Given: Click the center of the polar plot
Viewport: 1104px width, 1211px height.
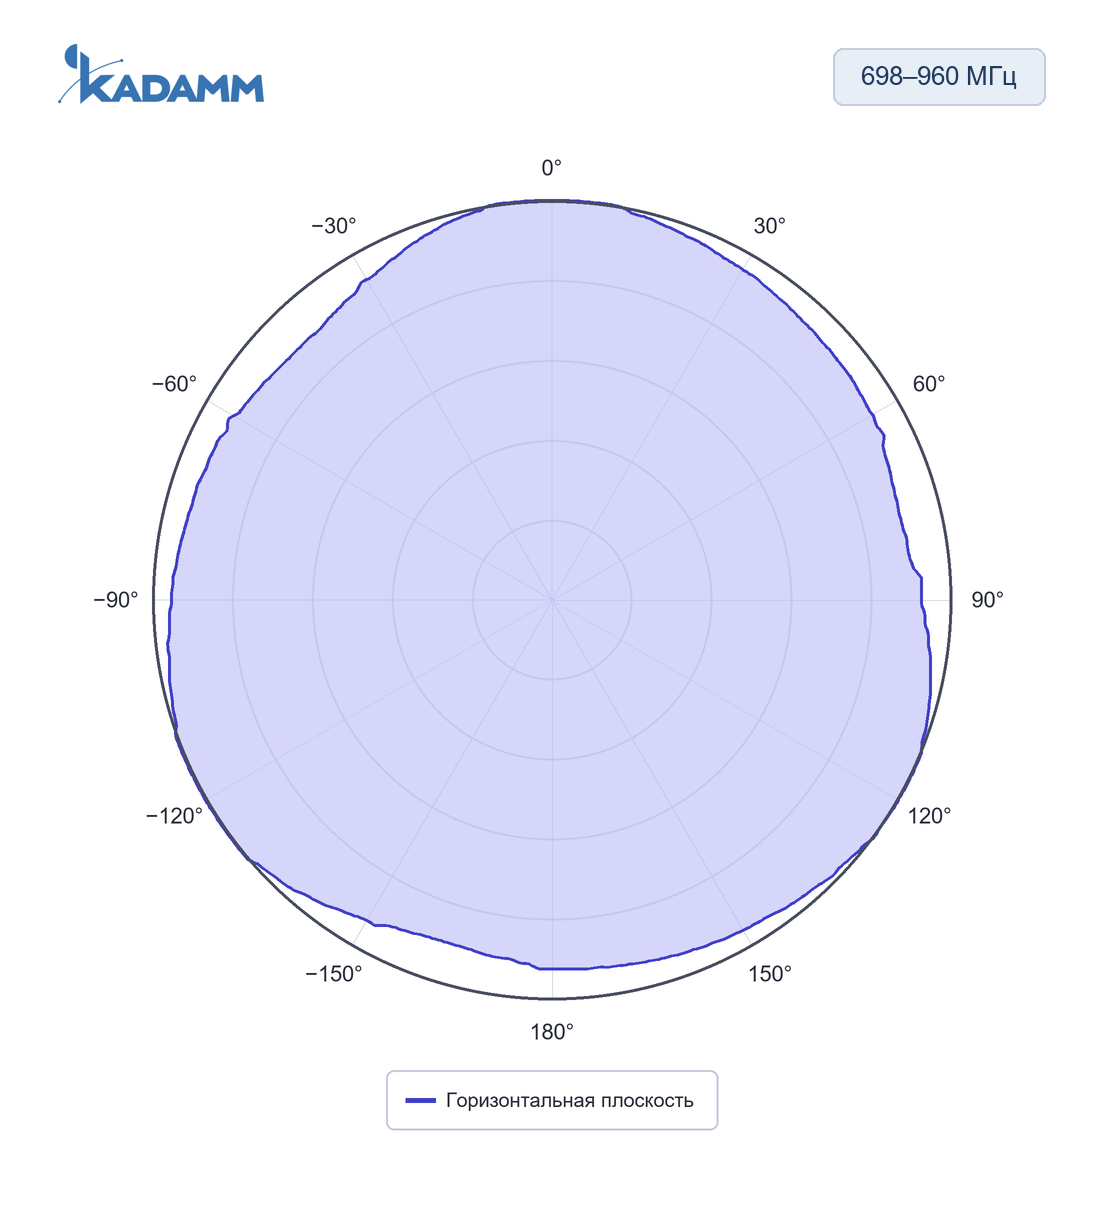Looking at the screenshot, I should click(x=552, y=600).
